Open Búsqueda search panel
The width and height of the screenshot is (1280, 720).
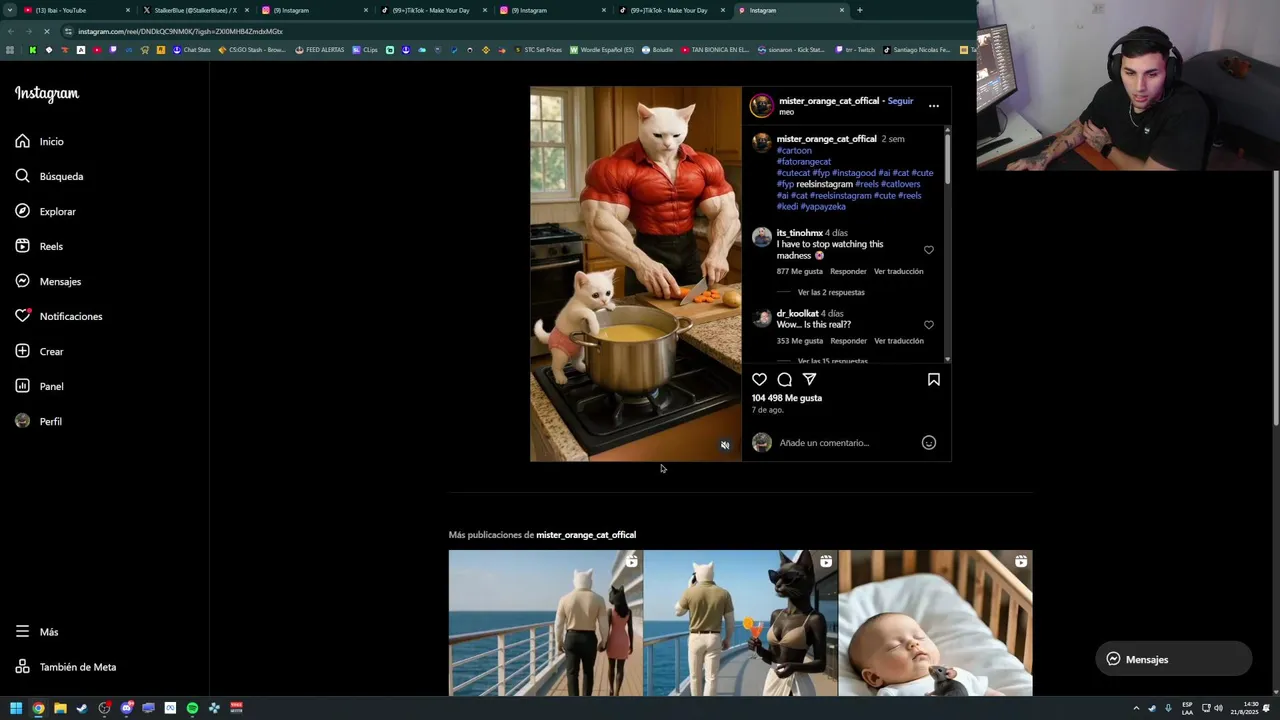coord(49,176)
